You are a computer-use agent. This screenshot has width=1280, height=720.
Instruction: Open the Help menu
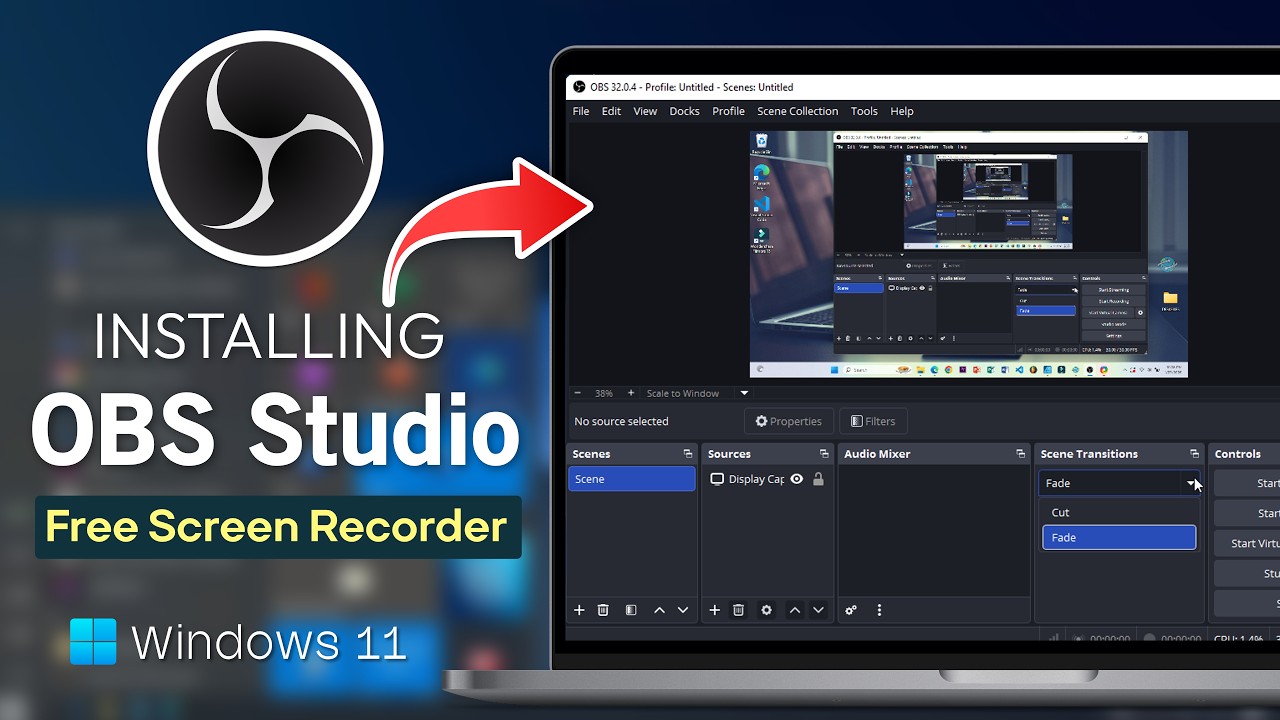click(x=902, y=111)
